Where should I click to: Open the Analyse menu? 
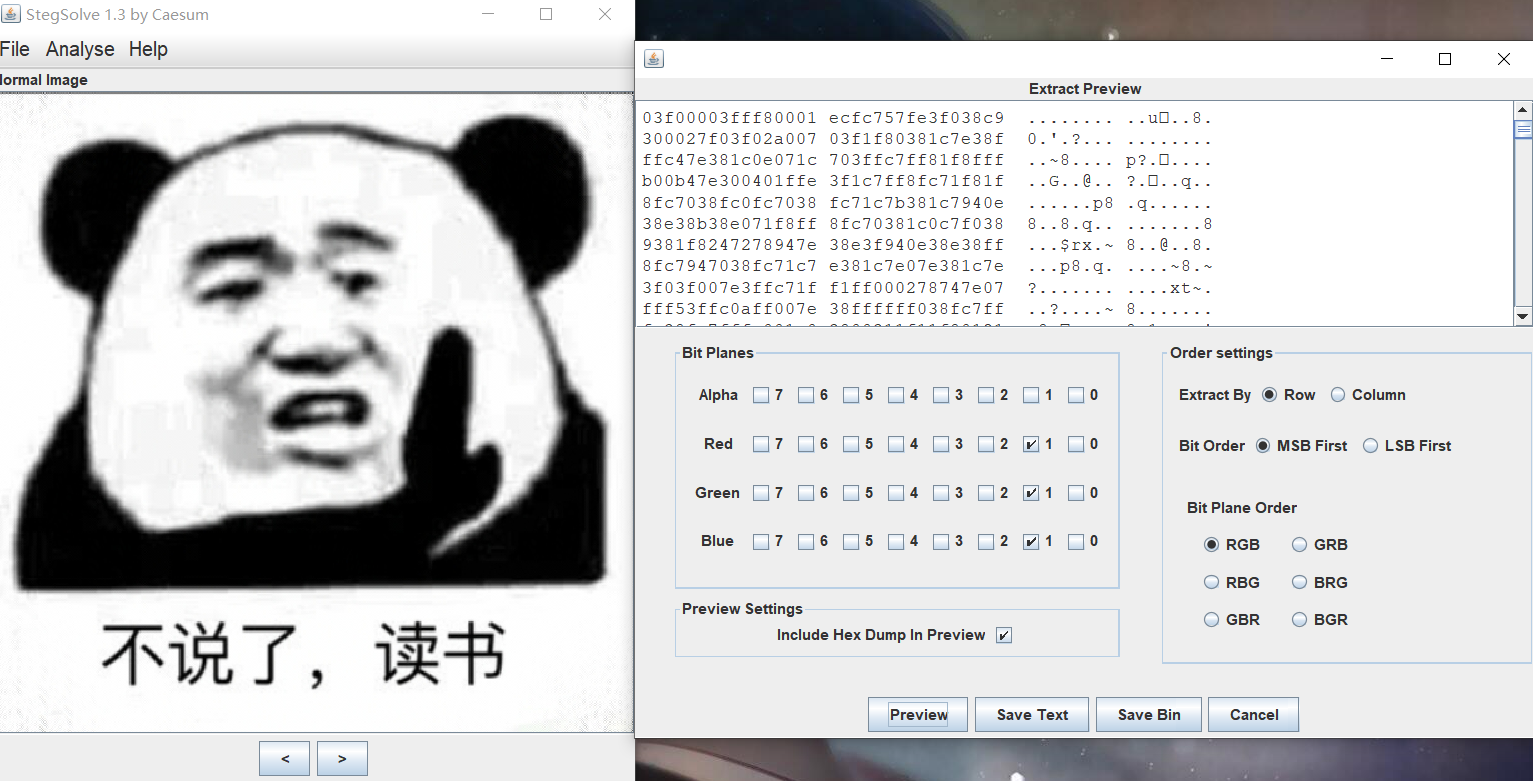point(80,49)
